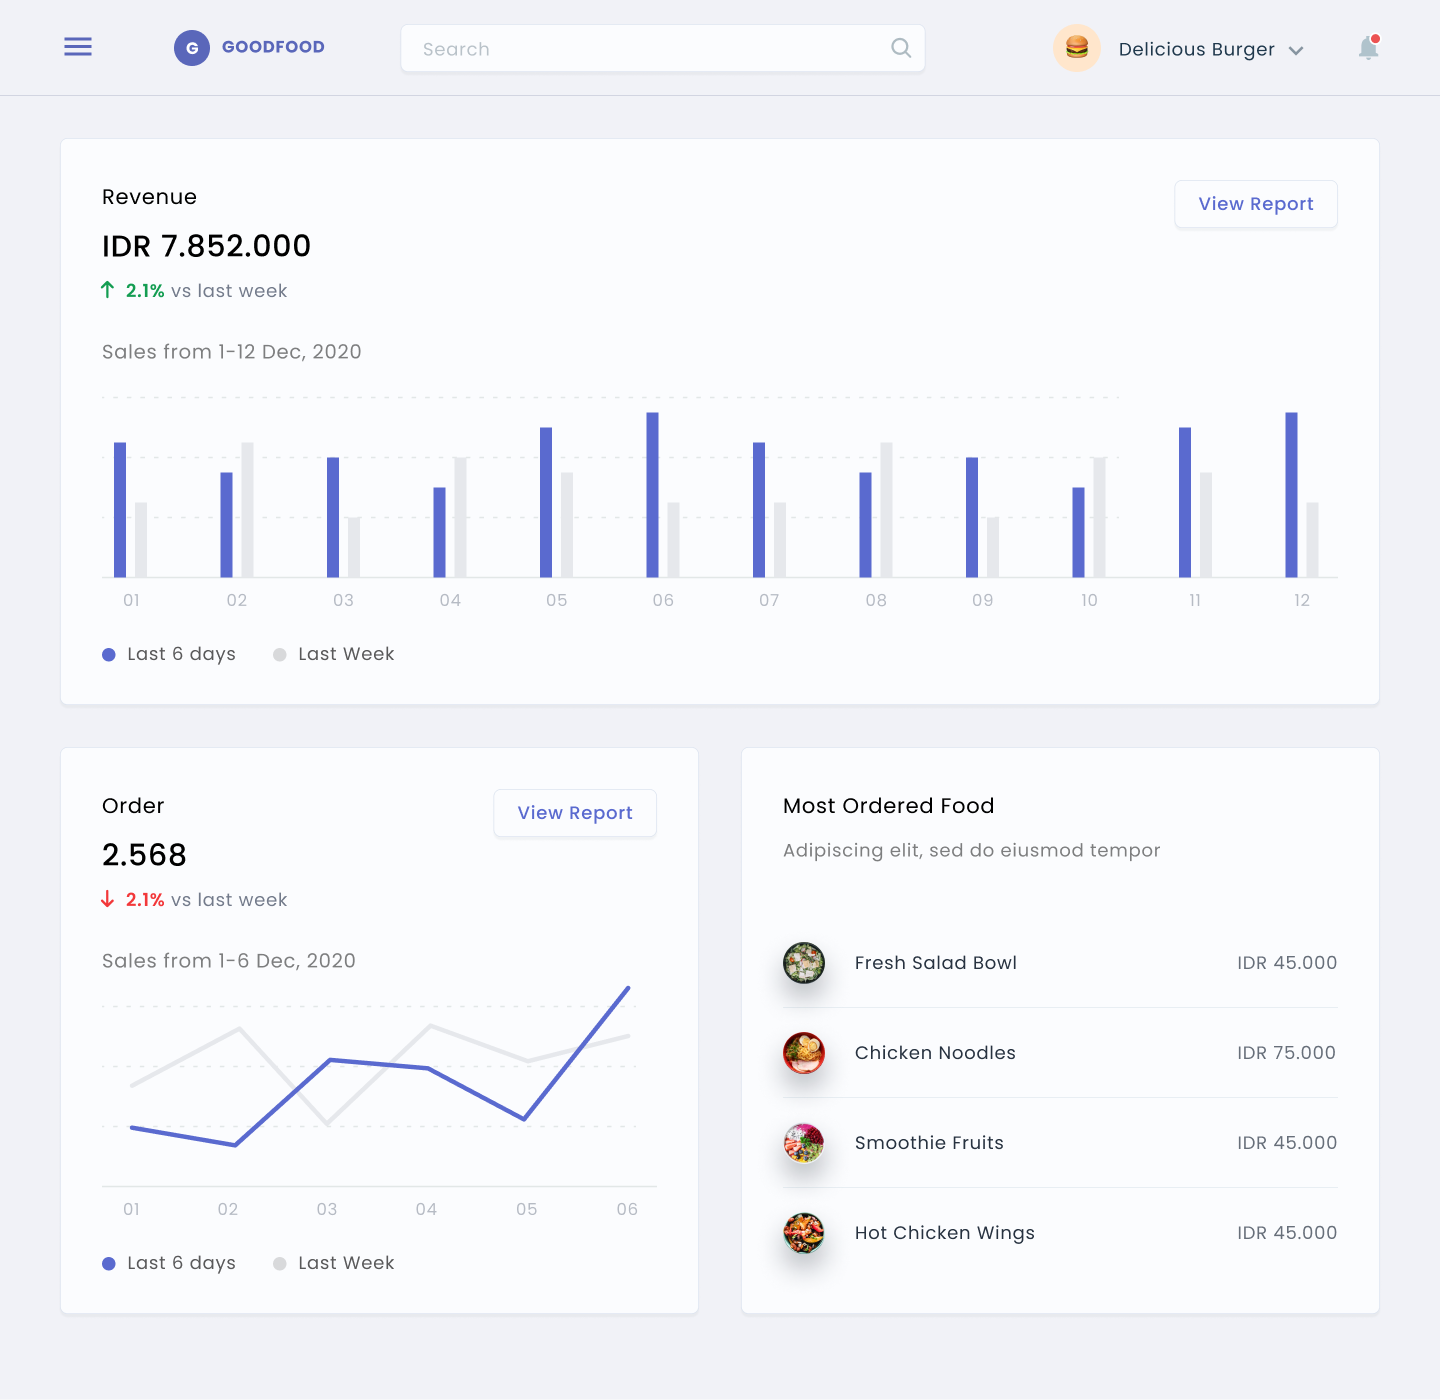
Task: Toggle Last 6 days in Order legend
Action: coord(170,1263)
